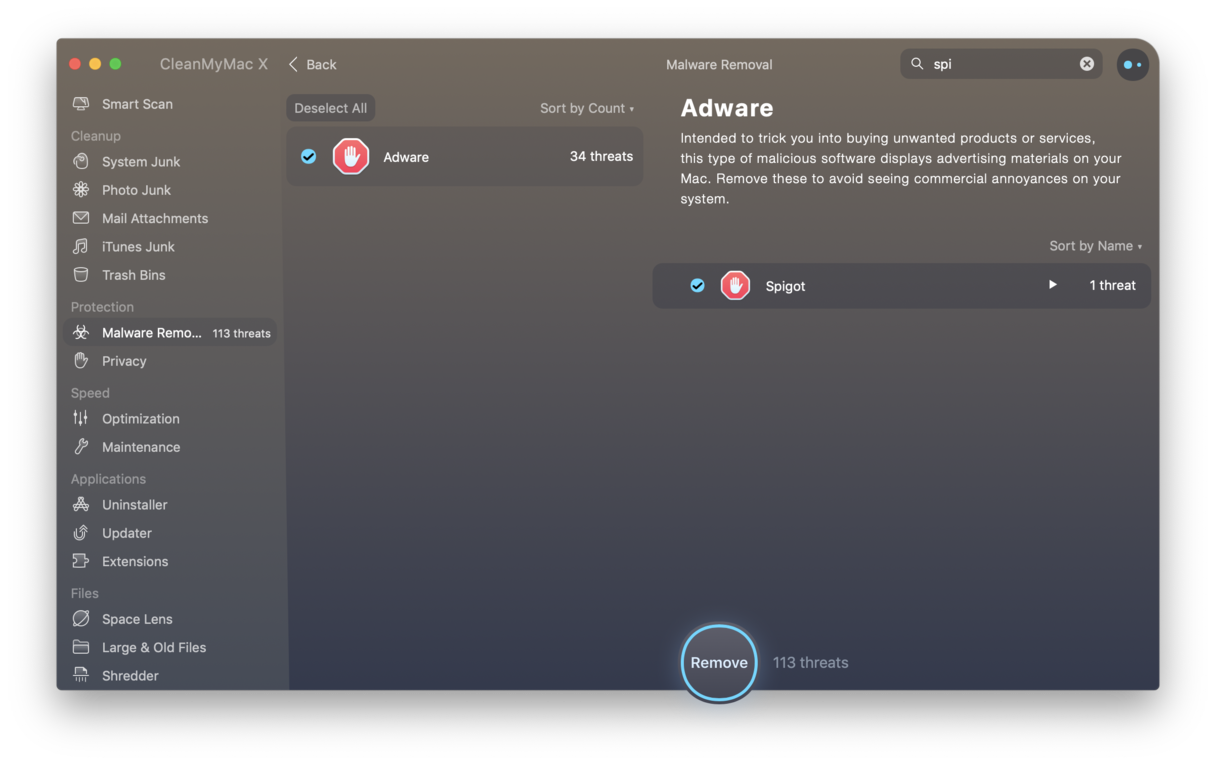Screen dimensions: 1216x765
Task: Uncheck the Adware category checkbox
Action: [309, 157]
